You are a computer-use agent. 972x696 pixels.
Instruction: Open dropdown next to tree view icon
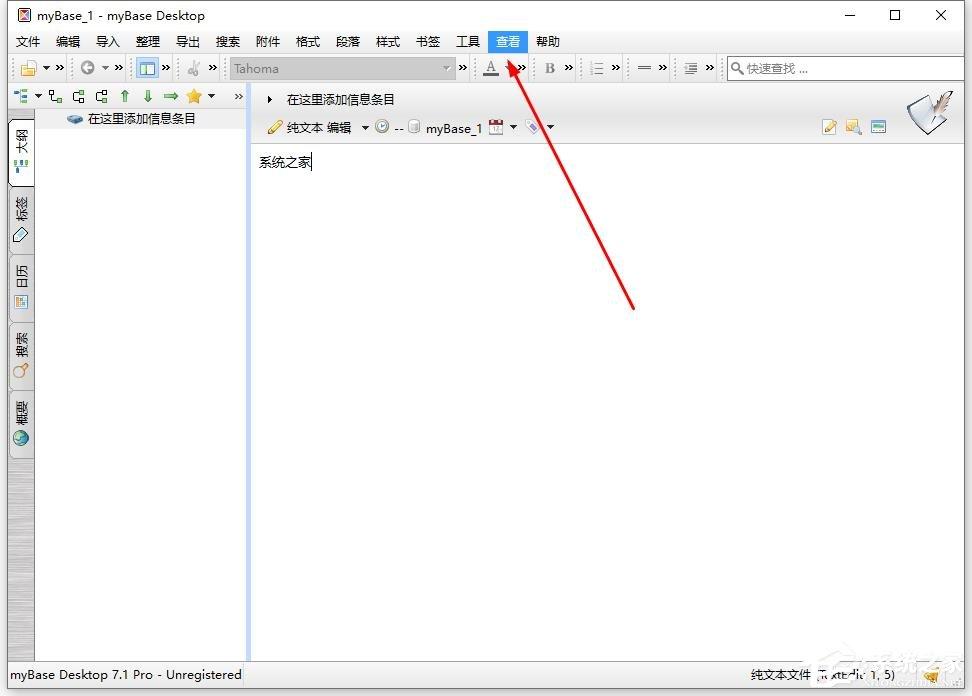pos(38,96)
